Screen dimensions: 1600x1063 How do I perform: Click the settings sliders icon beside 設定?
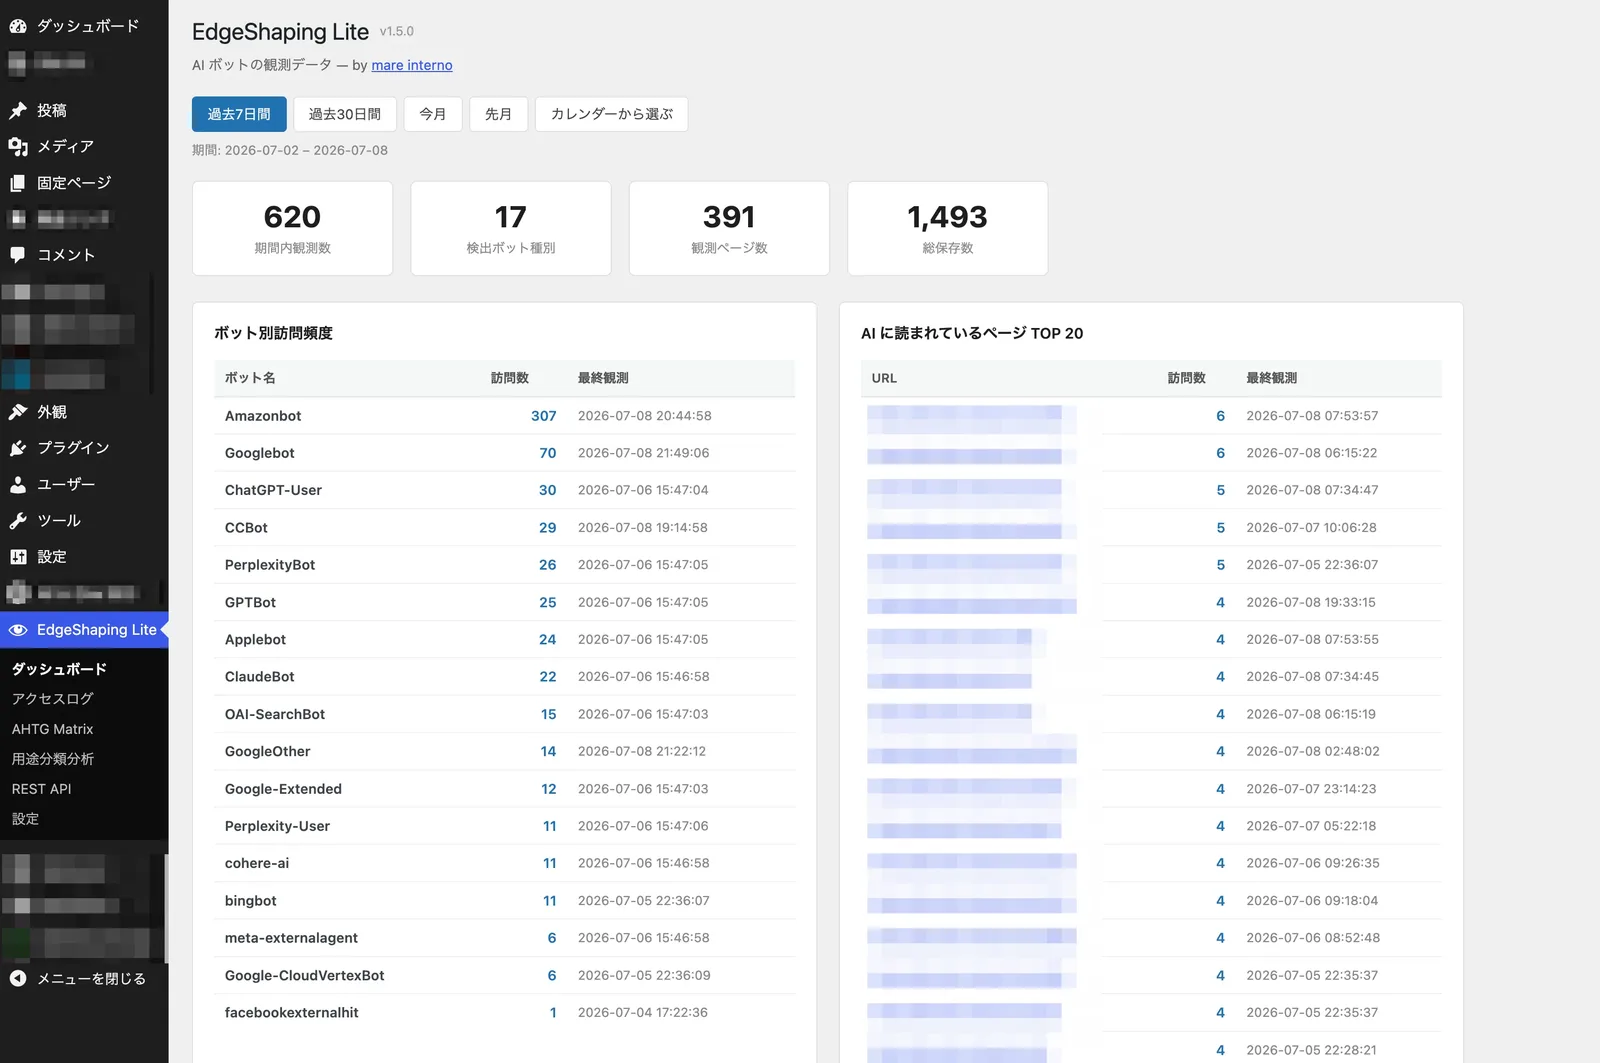18,557
